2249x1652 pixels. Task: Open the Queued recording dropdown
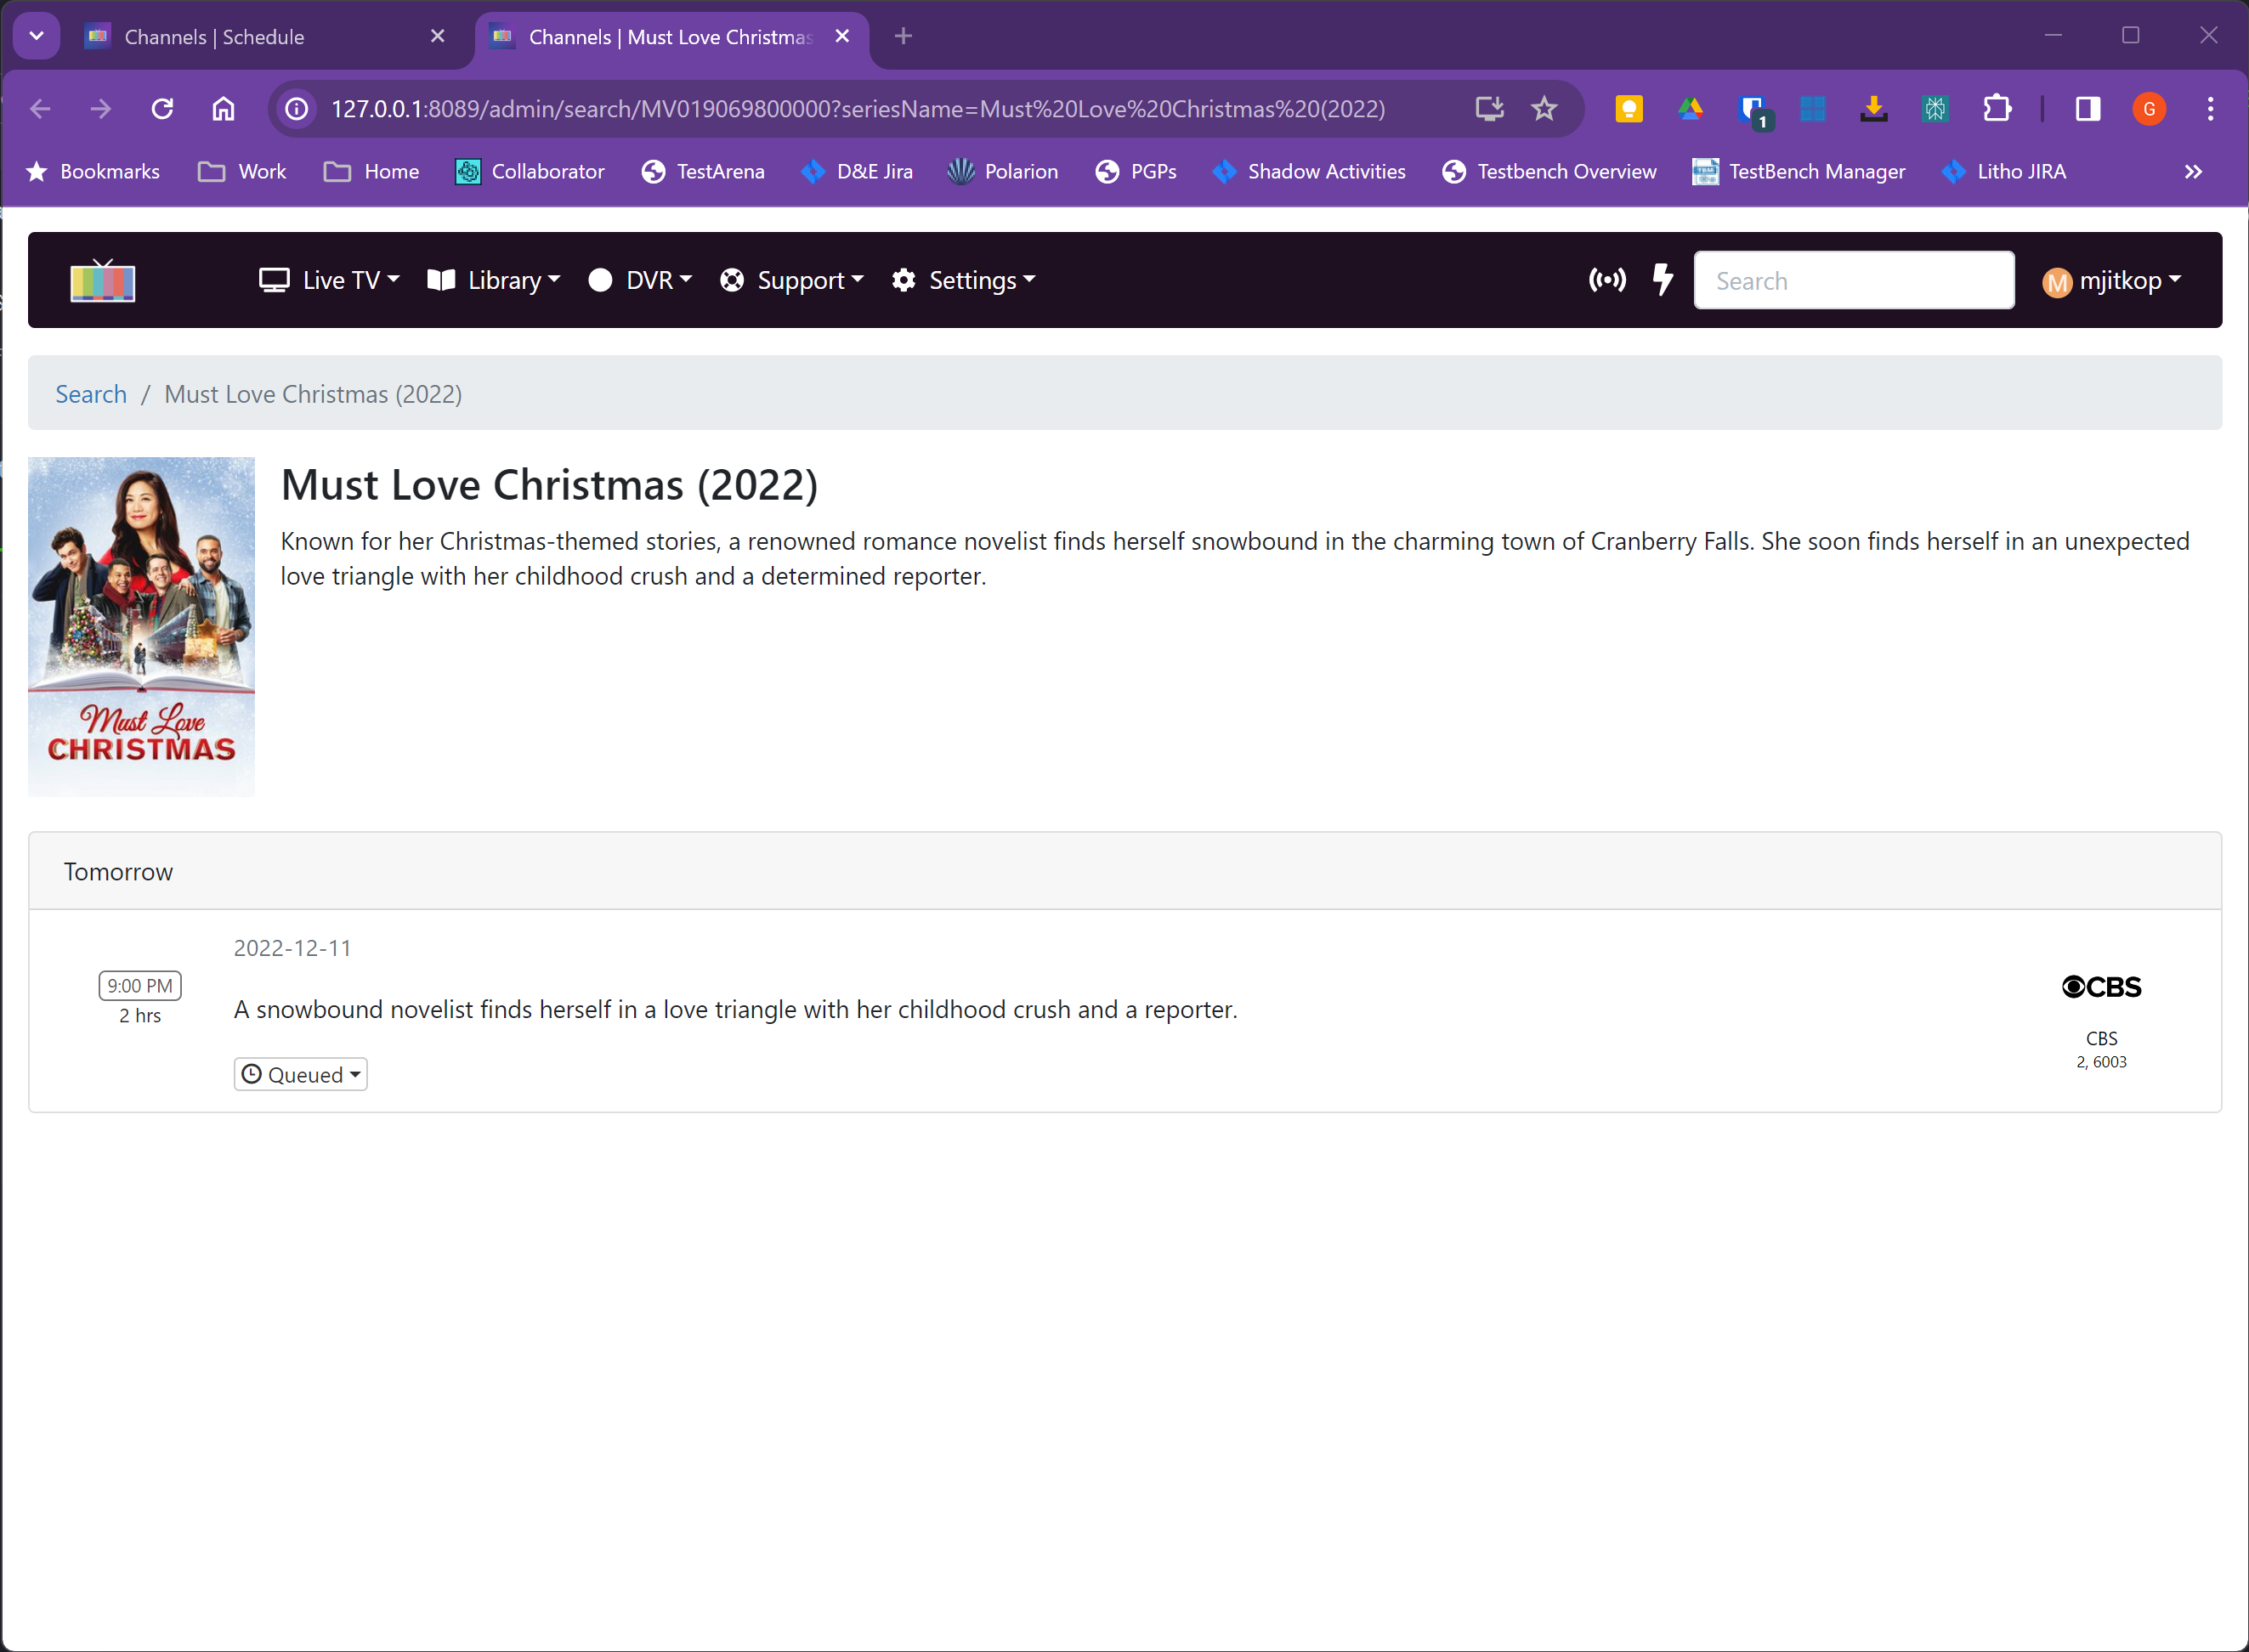300,1075
